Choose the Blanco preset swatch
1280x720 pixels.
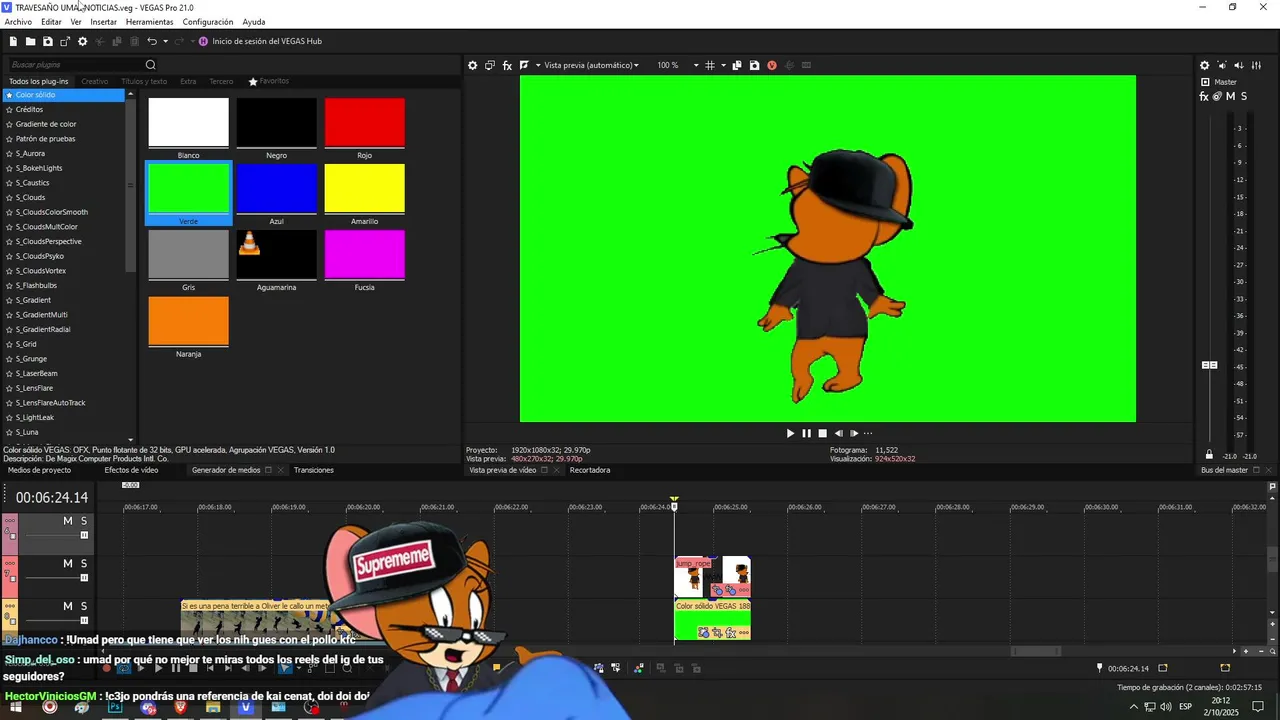click(x=188, y=122)
